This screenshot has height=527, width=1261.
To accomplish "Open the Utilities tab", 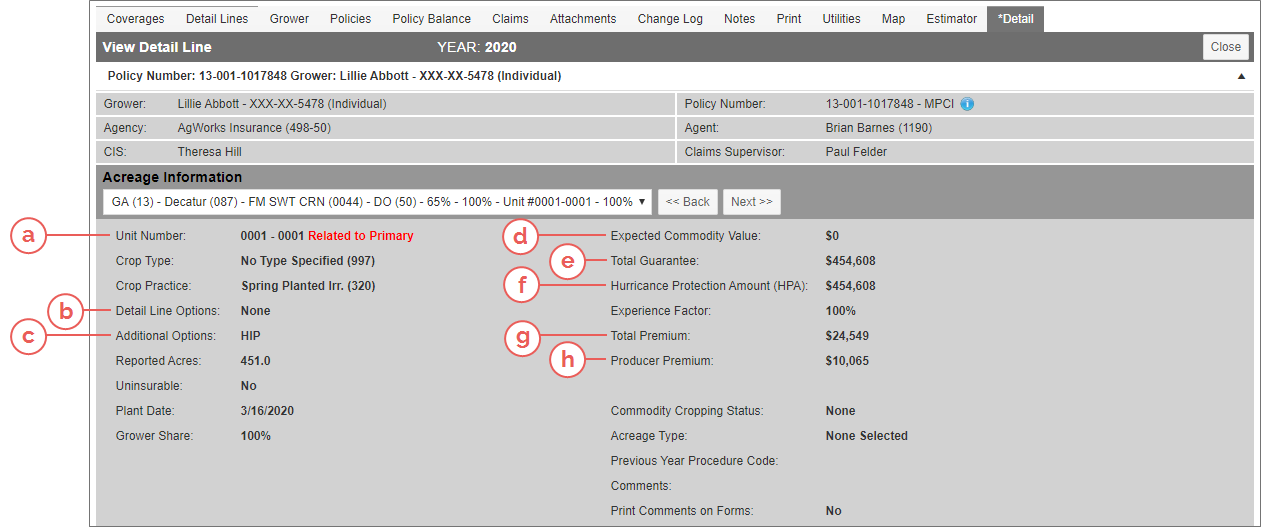I will [x=841, y=19].
